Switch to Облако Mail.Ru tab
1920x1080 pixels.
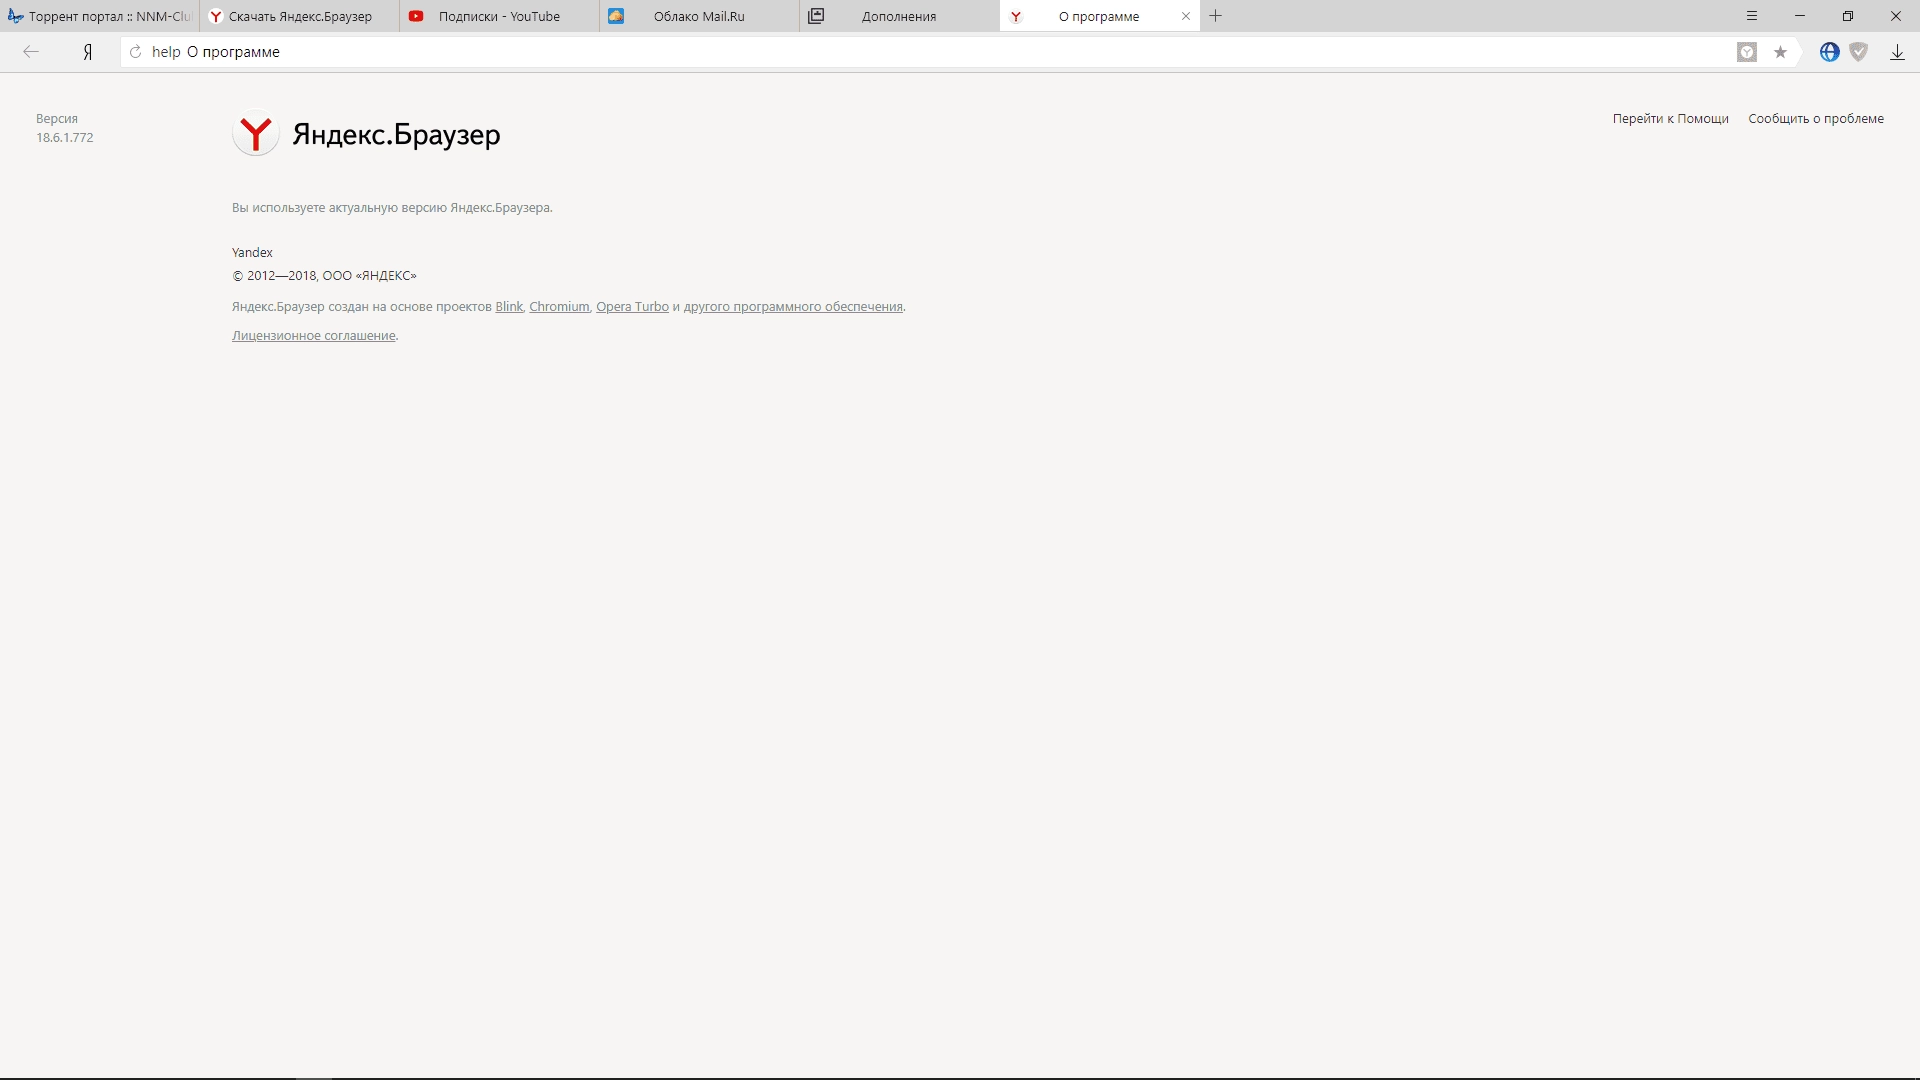[x=700, y=16]
